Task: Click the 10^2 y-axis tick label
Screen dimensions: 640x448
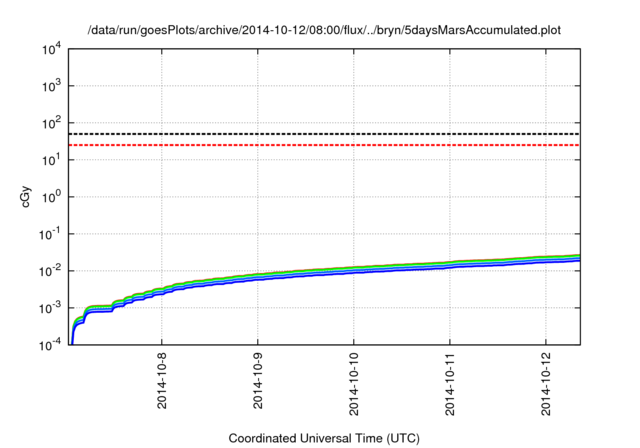Action: (51, 123)
